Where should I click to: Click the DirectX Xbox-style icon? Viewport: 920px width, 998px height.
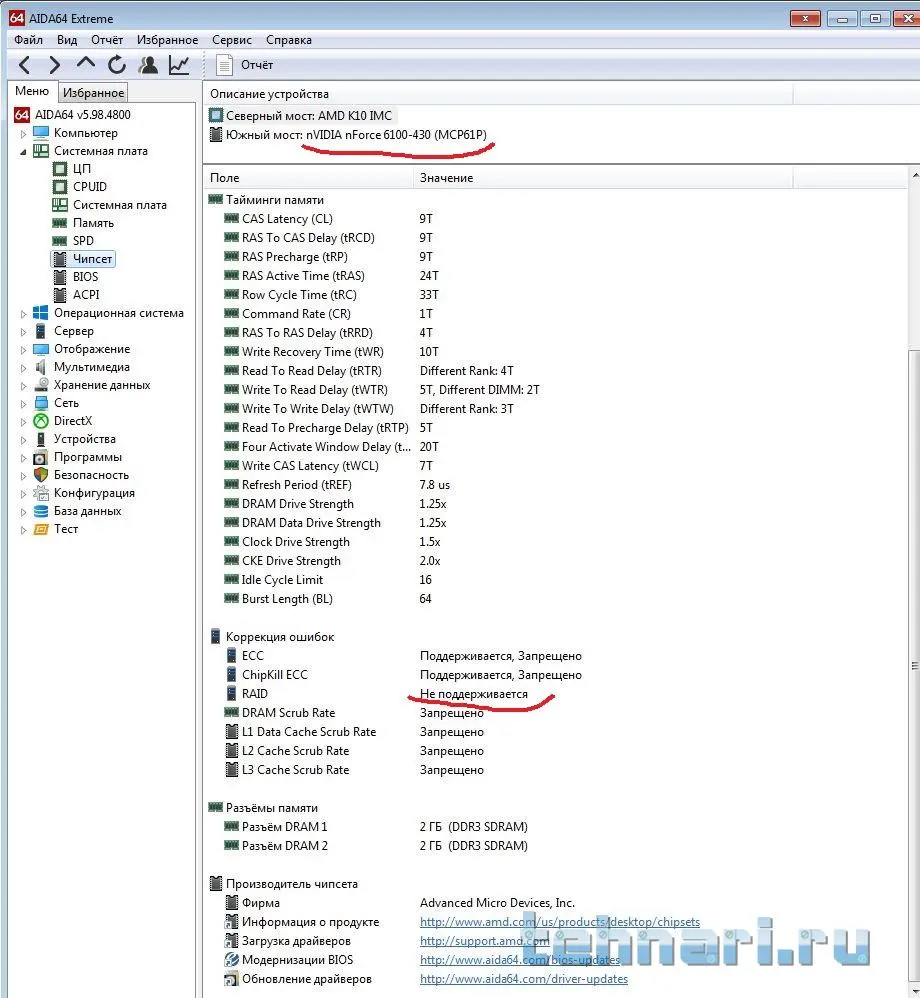[x=41, y=421]
